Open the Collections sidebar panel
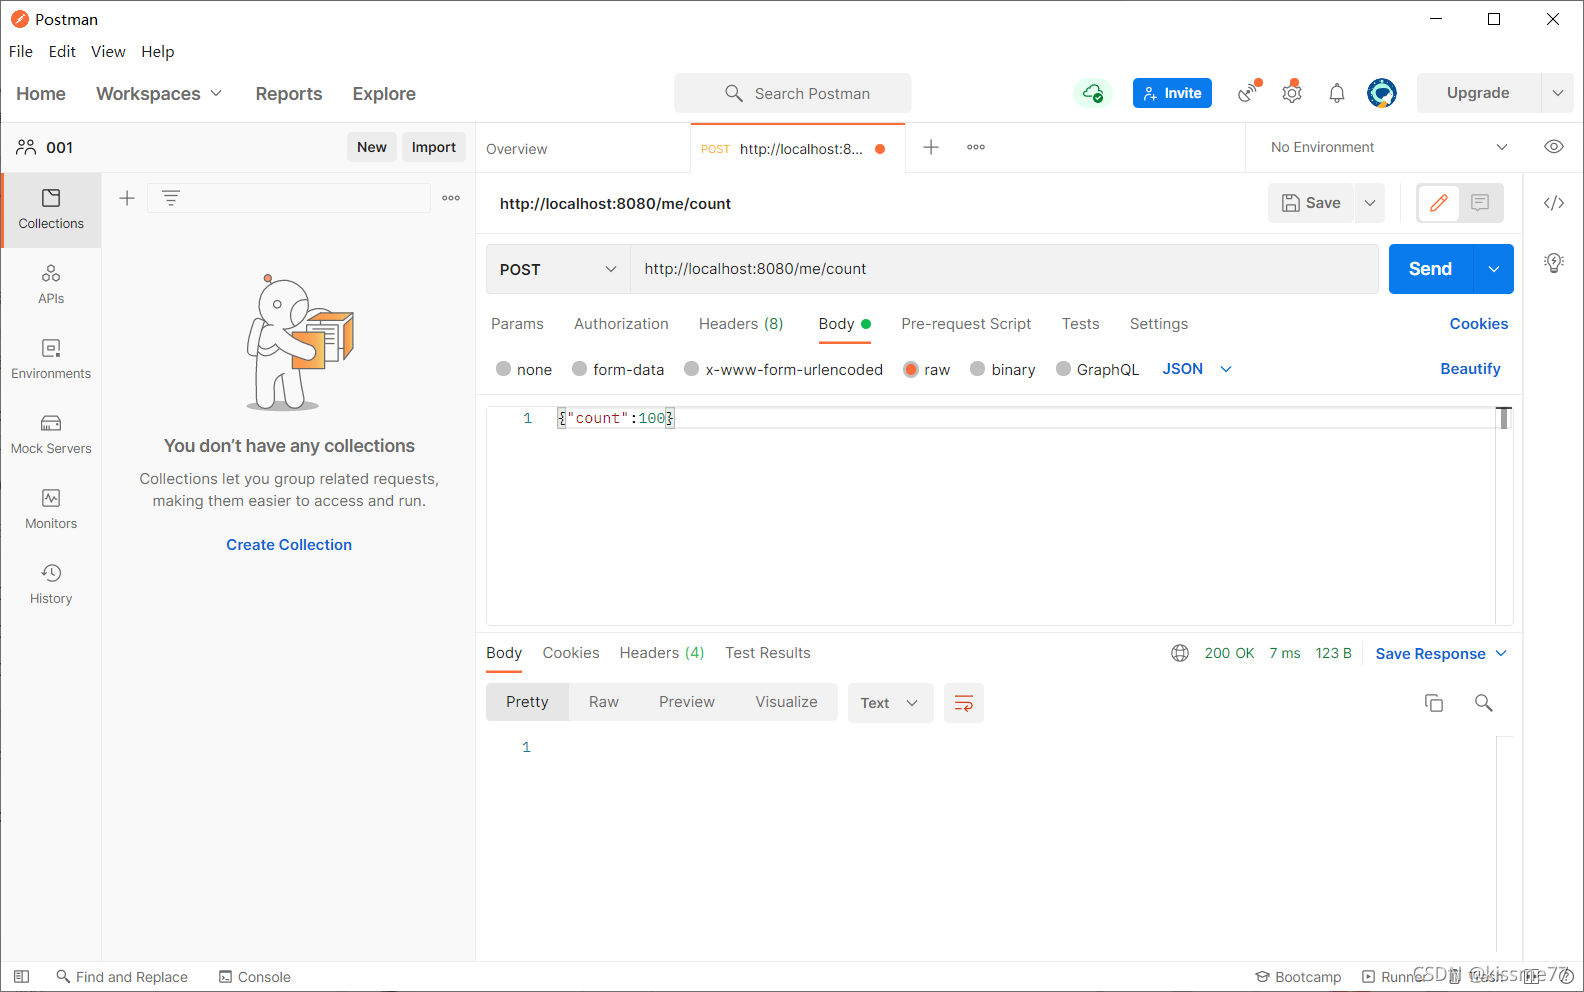This screenshot has height=992, width=1584. pos(51,210)
